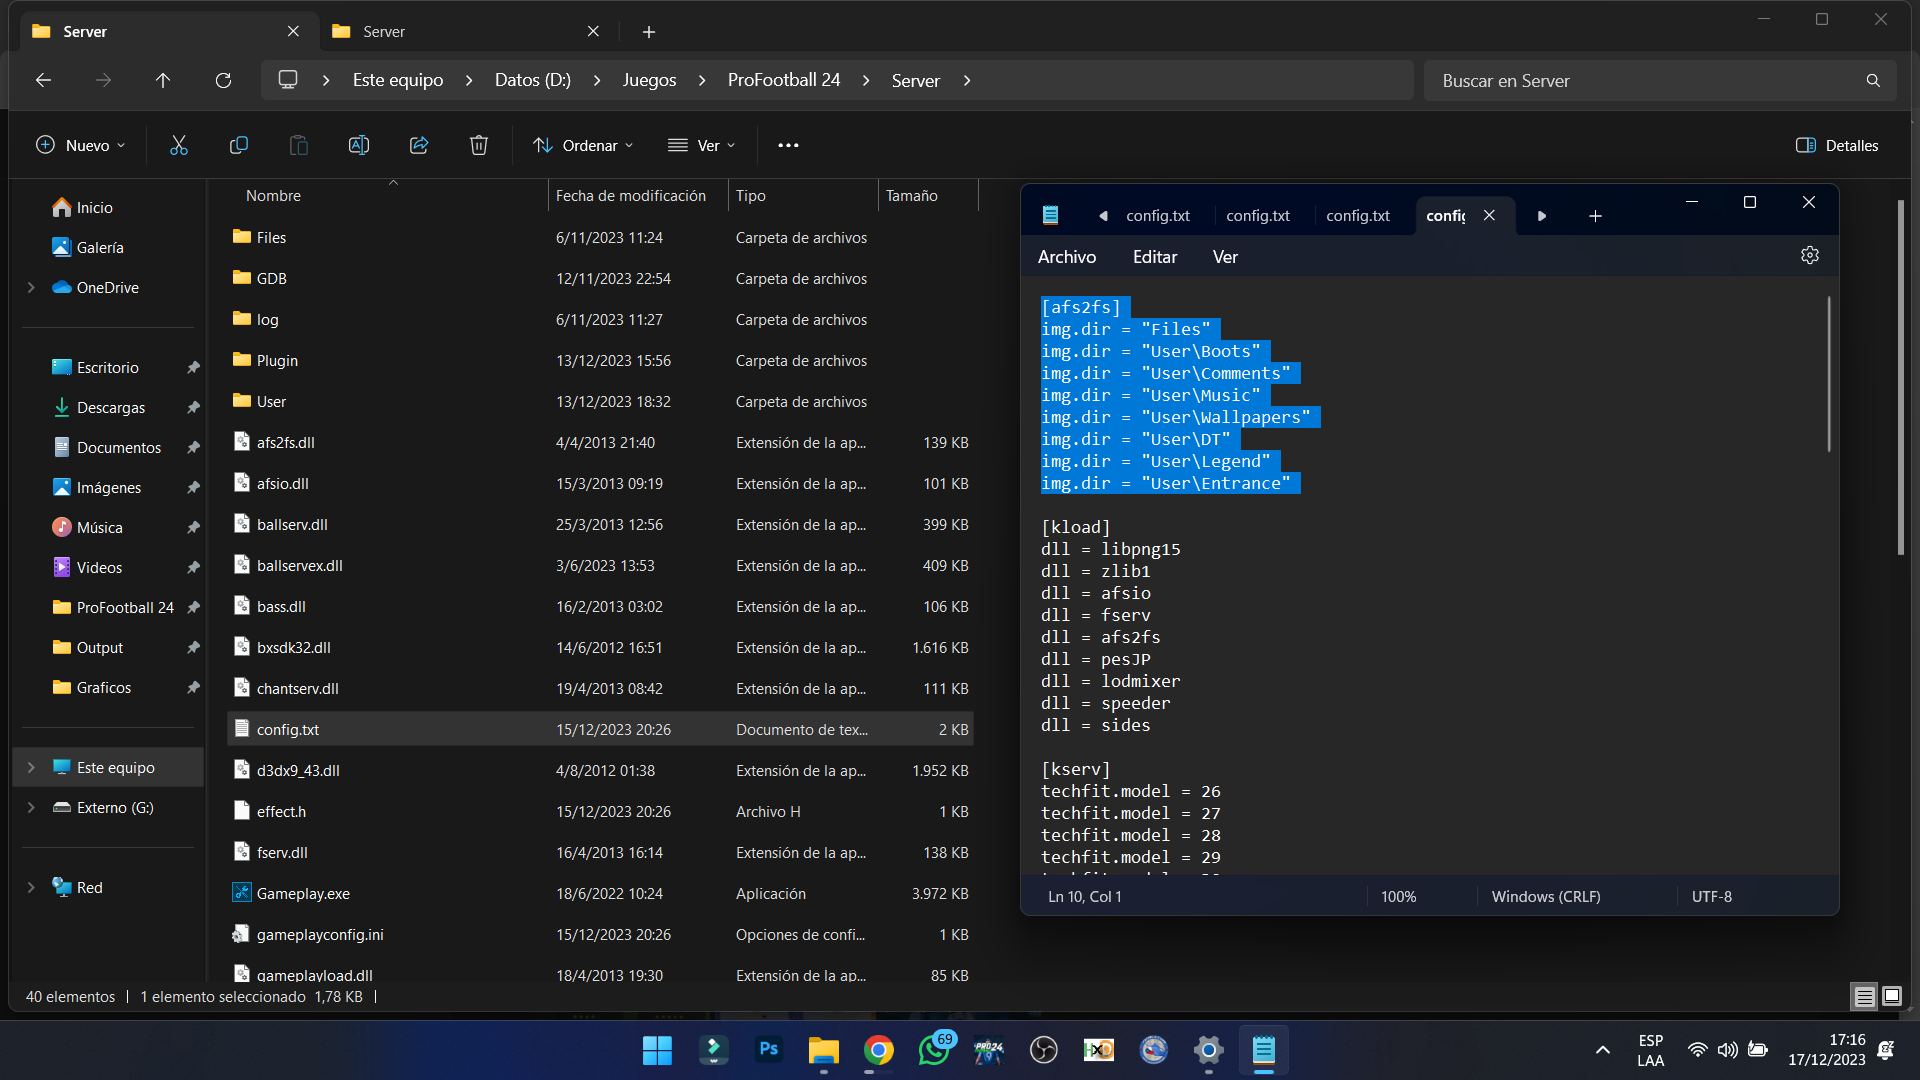Image resolution: width=1920 pixels, height=1080 pixels.
Task: Select Gameplay.exe in file list
Action: [x=600, y=894]
